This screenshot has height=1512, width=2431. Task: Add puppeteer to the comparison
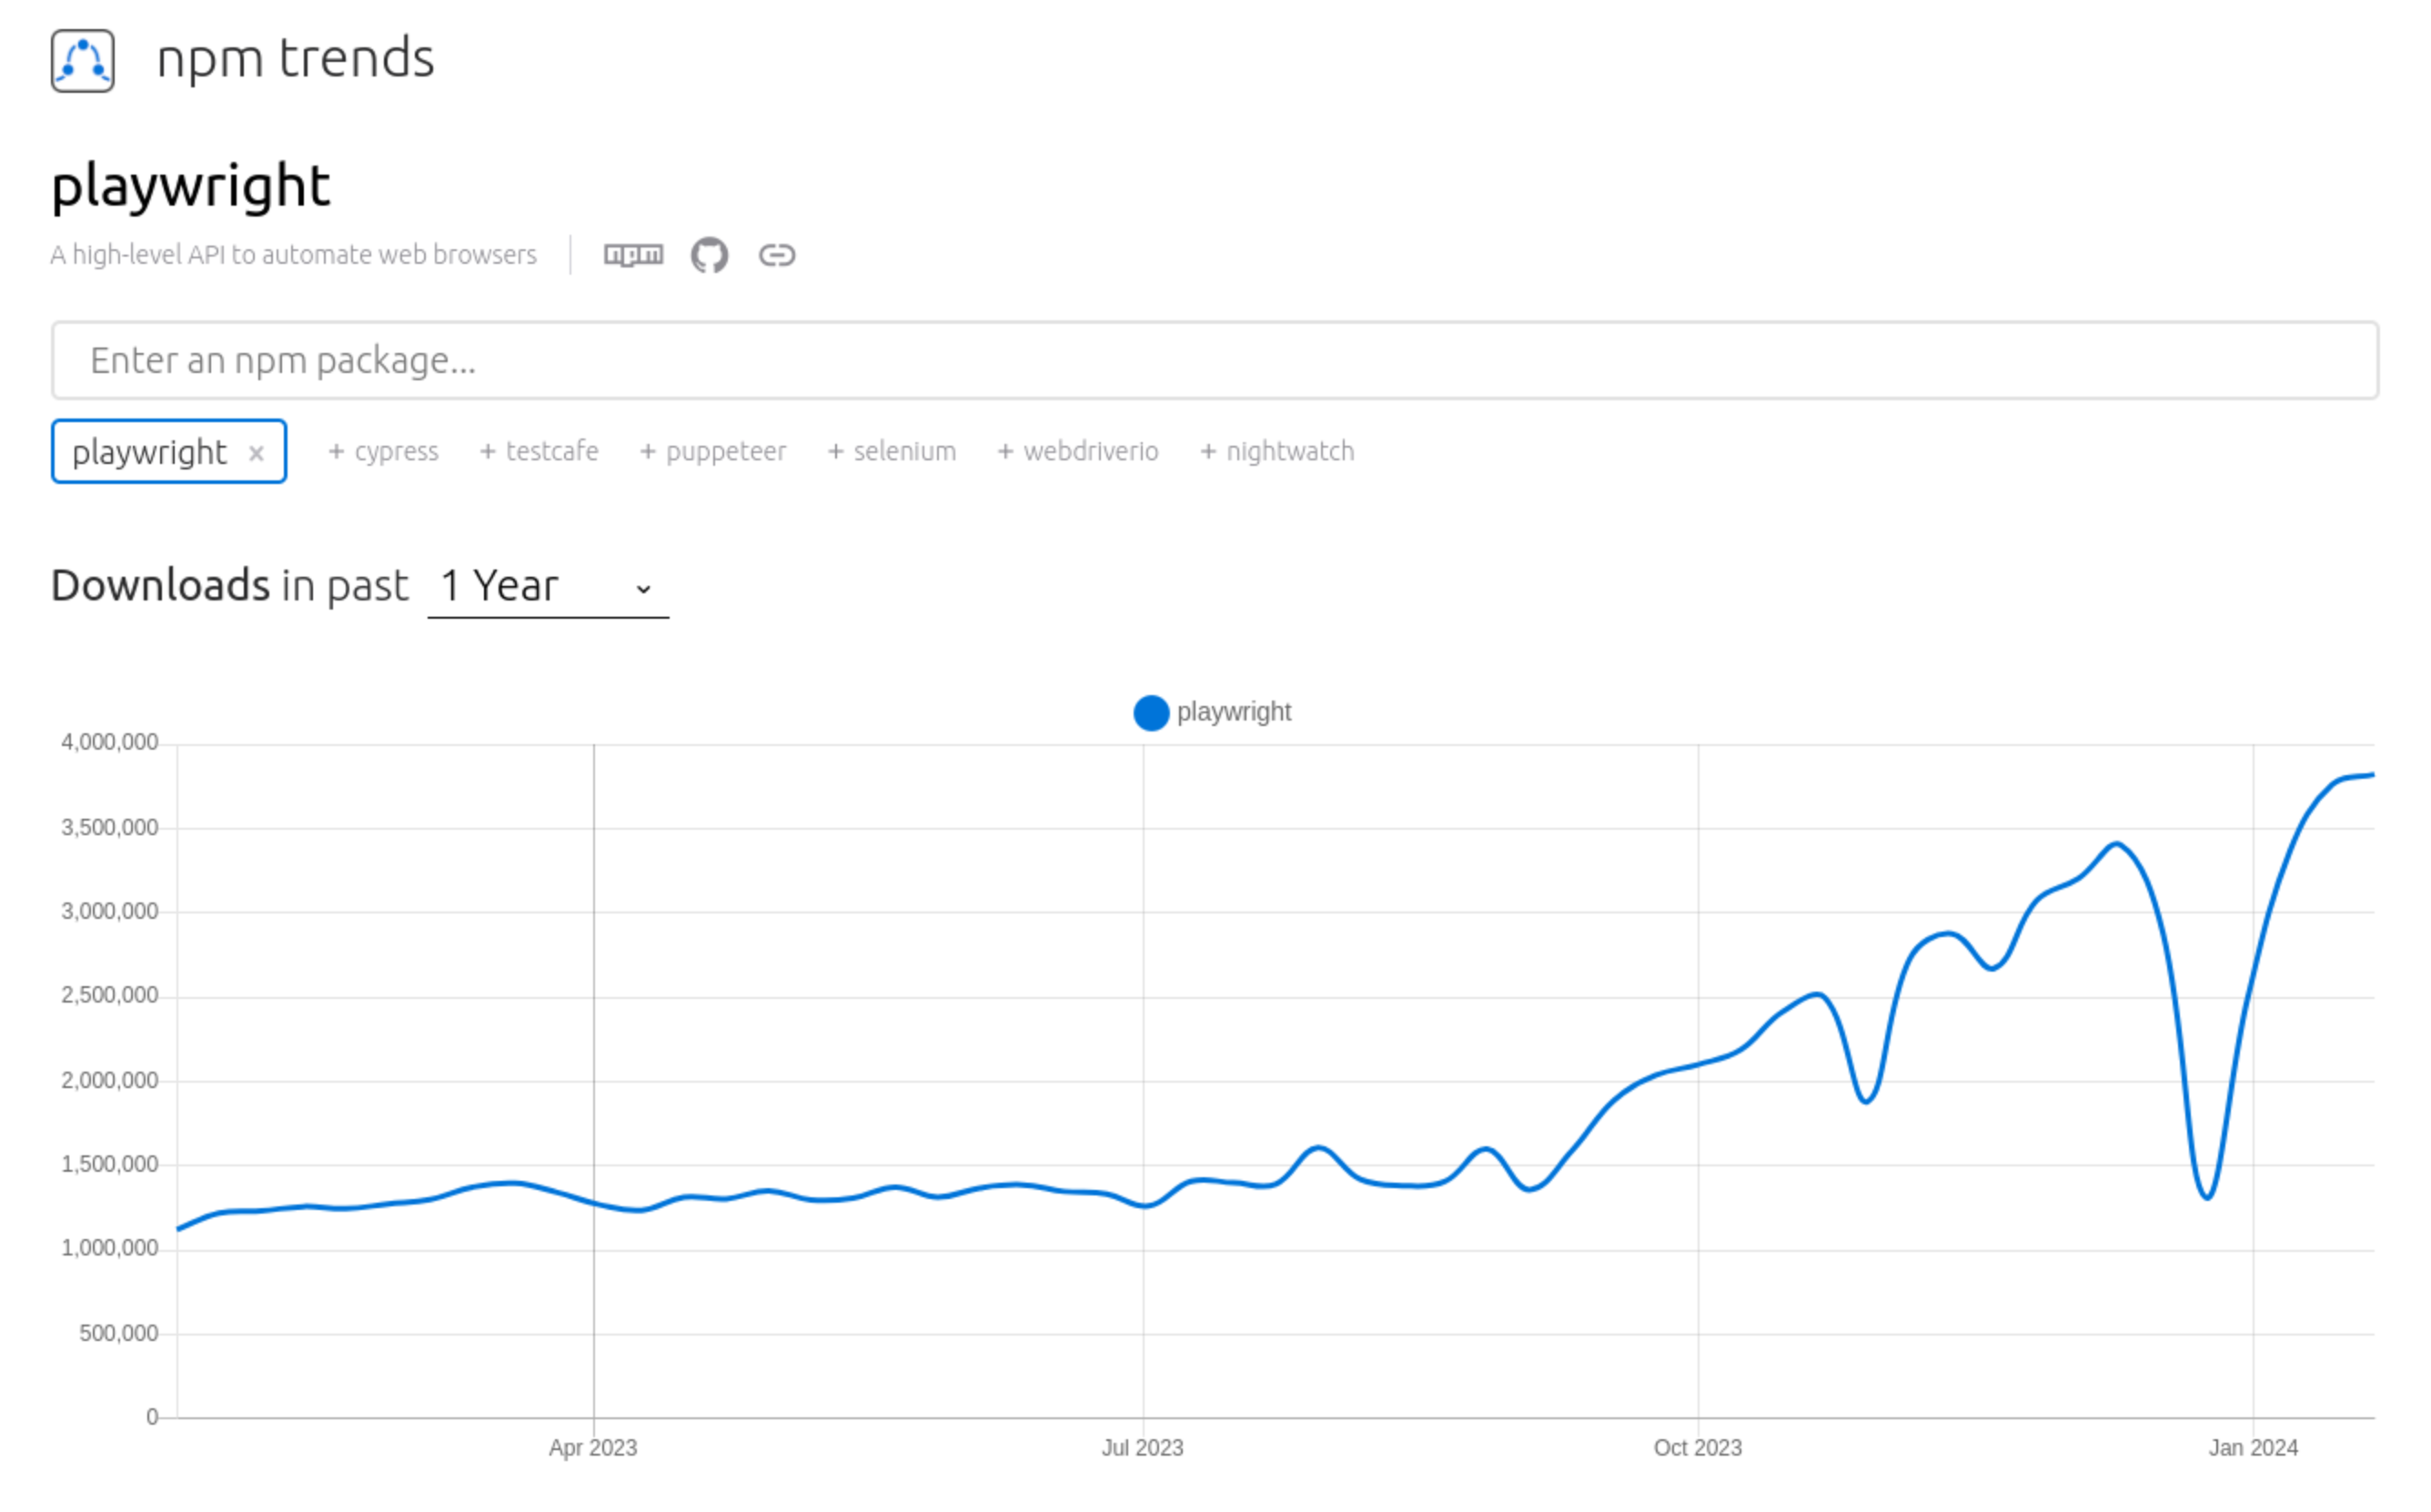point(714,452)
